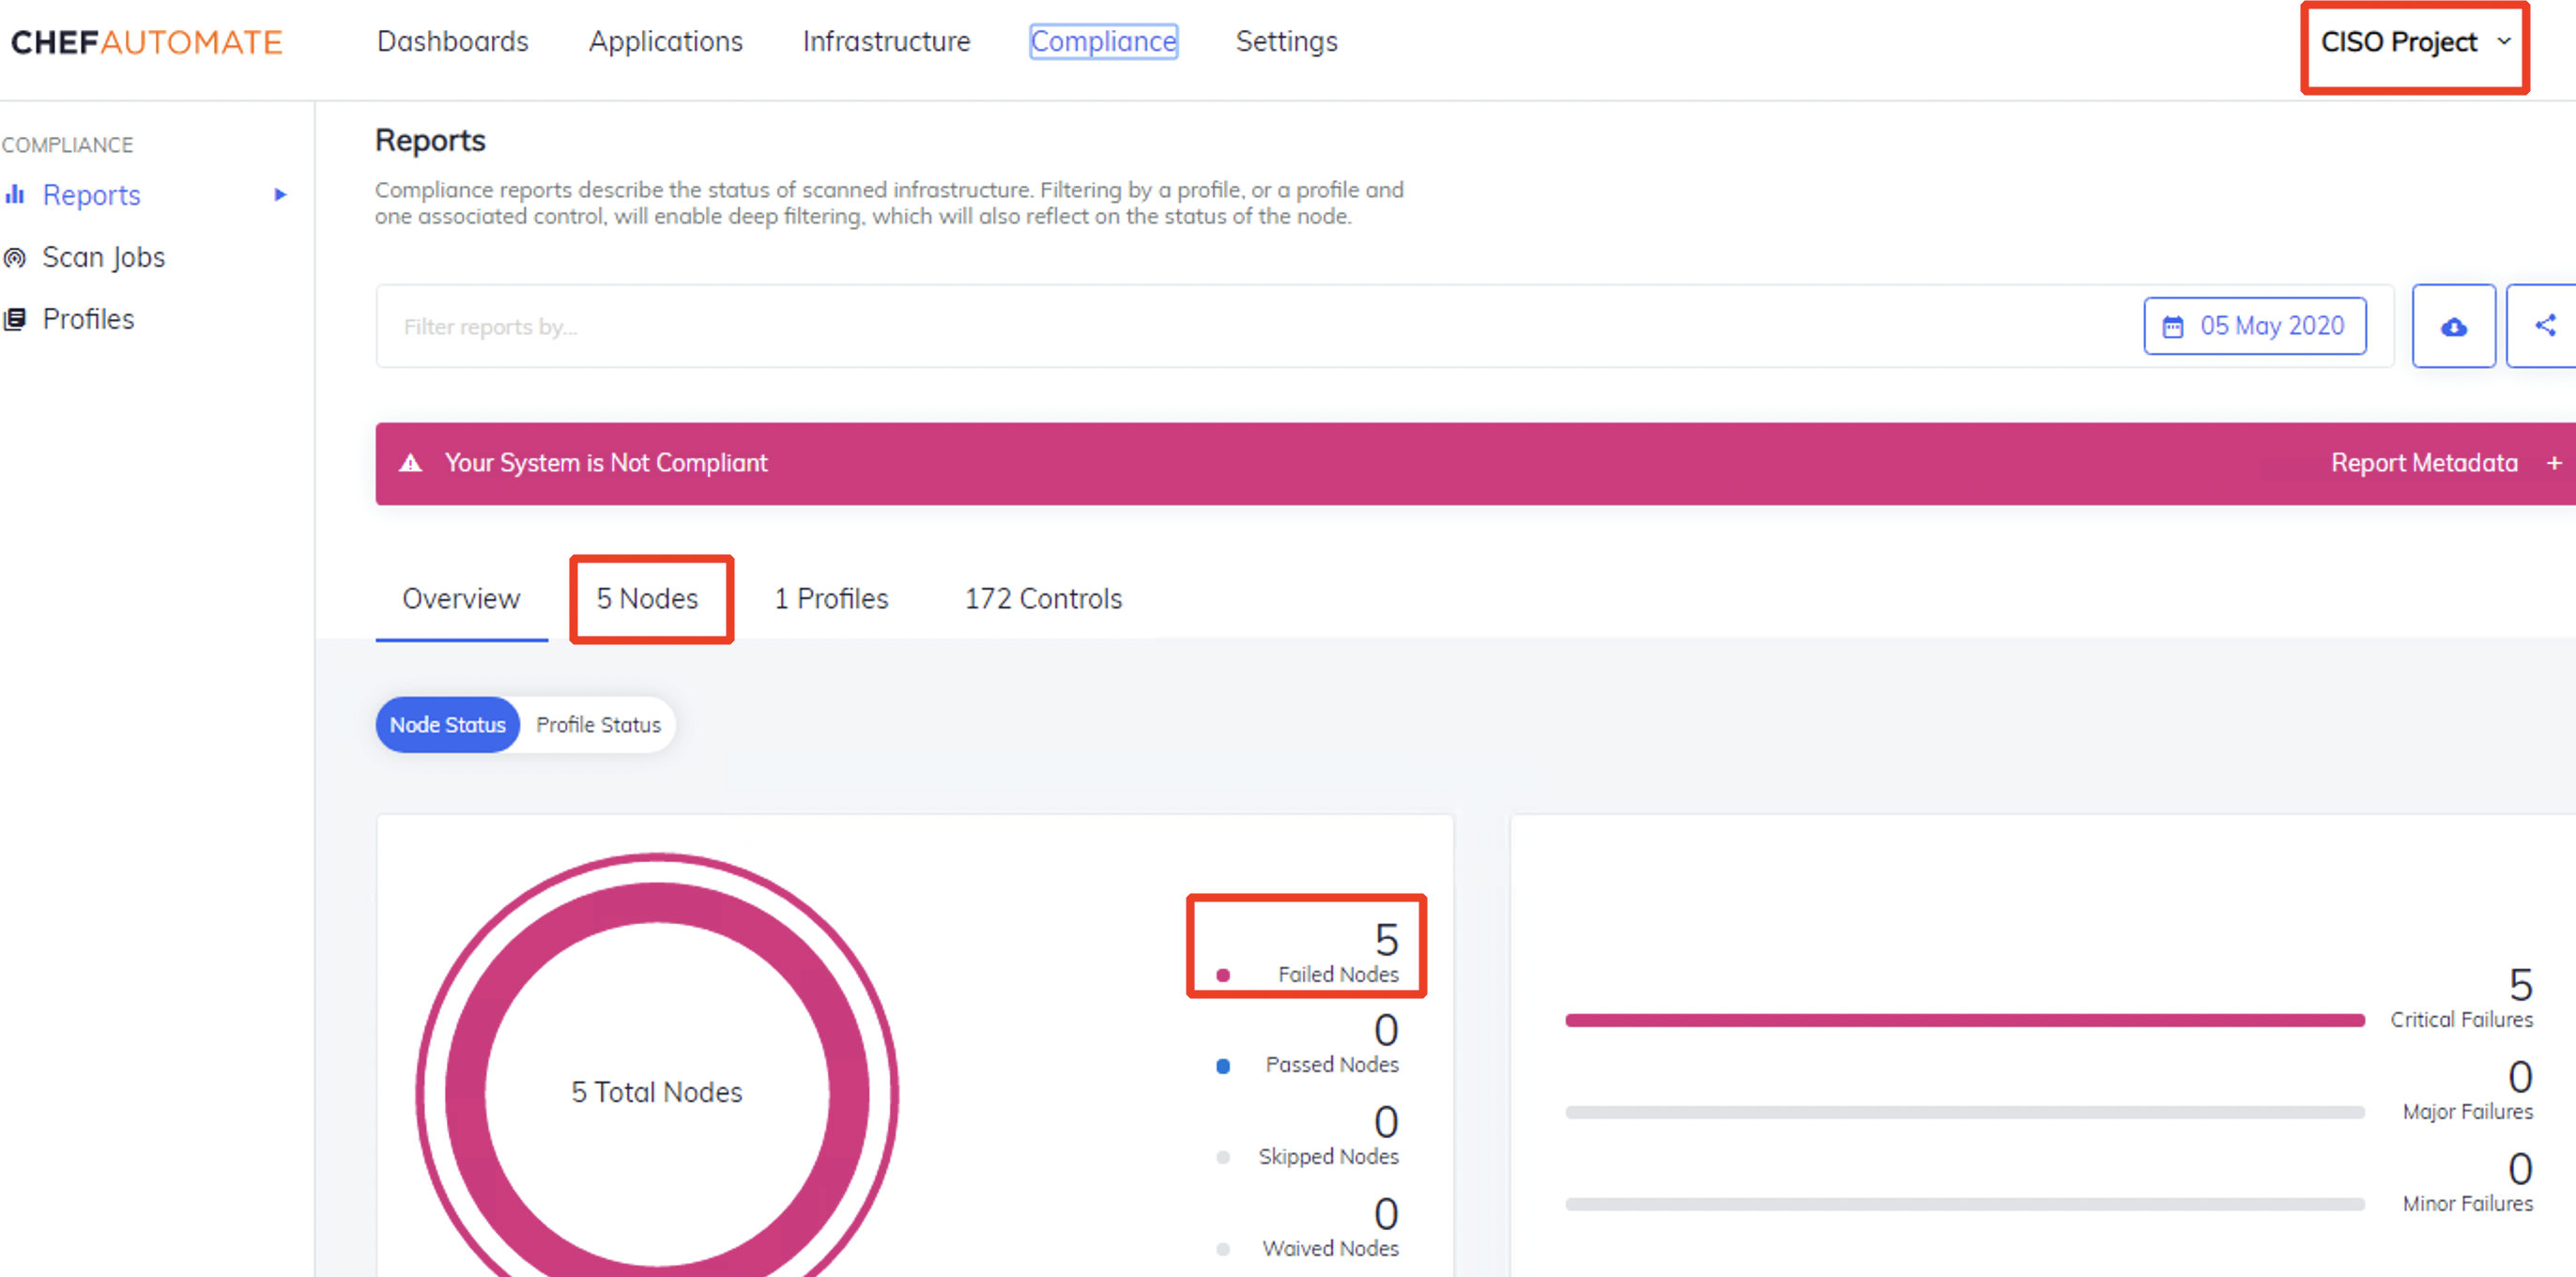The image size is (2576, 1277).
Task: Click the Reports bar chart icon
Action: point(15,195)
